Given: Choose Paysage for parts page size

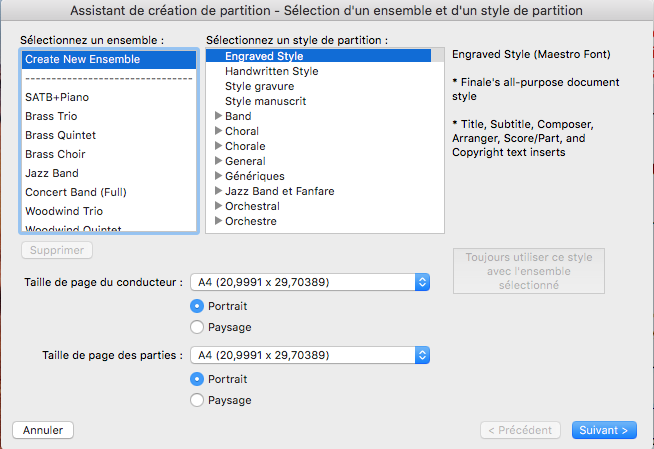Looking at the screenshot, I should [x=197, y=400].
